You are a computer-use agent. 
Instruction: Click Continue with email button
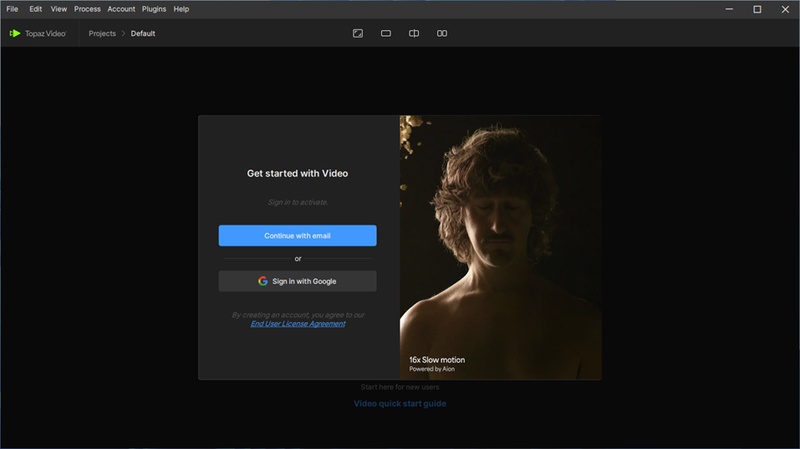tap(297, 235)
